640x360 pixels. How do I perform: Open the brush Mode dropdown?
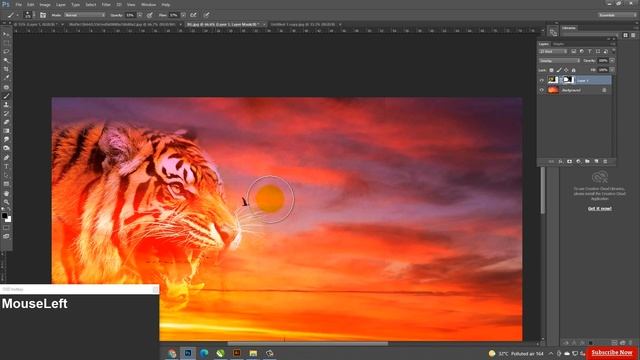pyautogui.click(x=85, y=15)
